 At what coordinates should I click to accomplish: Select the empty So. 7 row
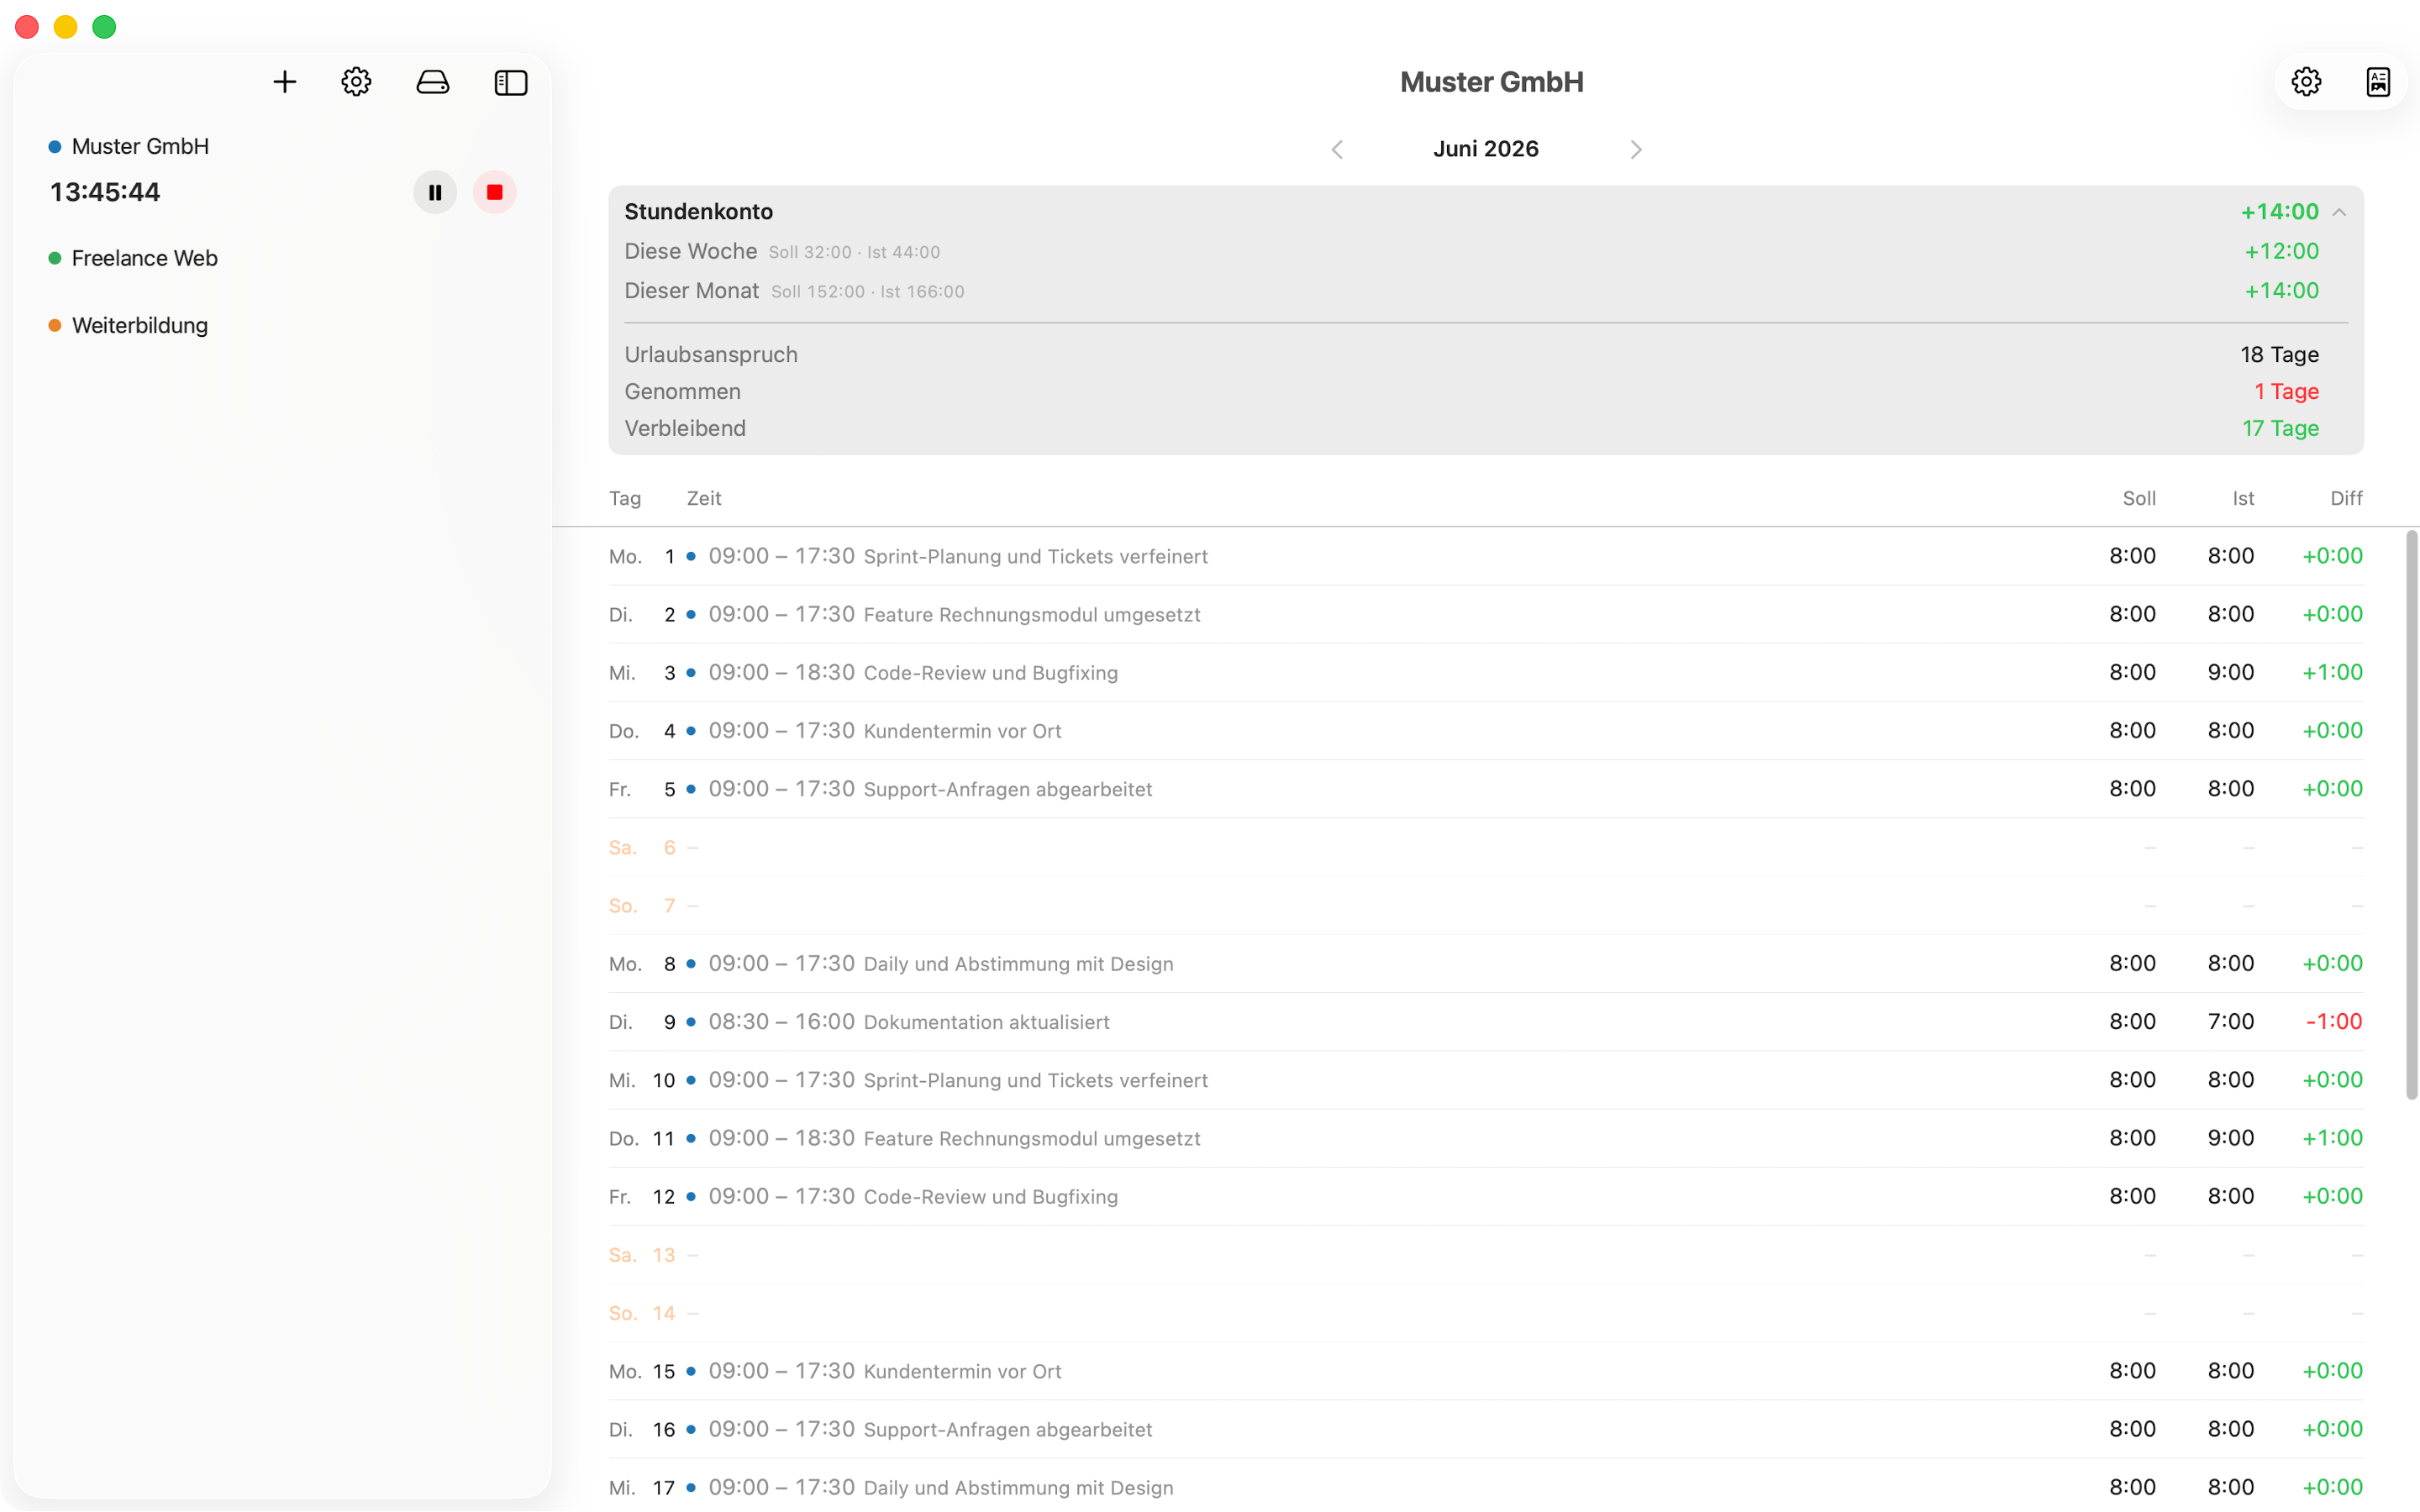[x=1485, y=905]
